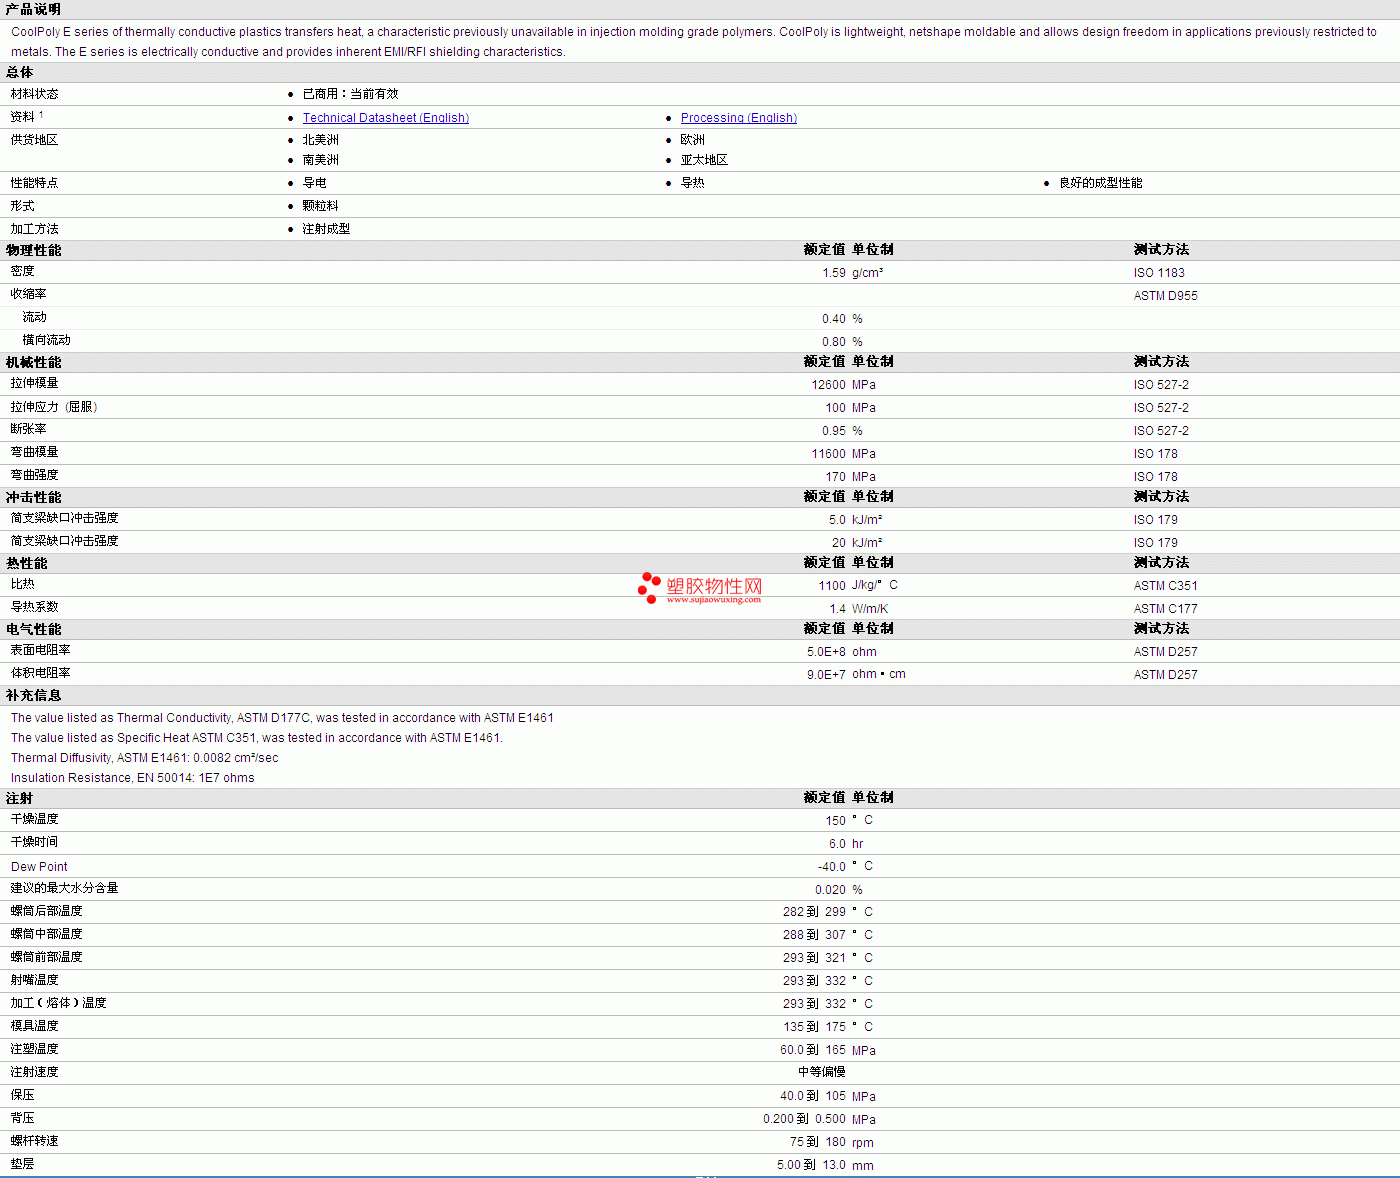The image size is (1400, 1178).
Task: Open the Technical Datasheet (English) link
Action: click(x=386, y=118)
